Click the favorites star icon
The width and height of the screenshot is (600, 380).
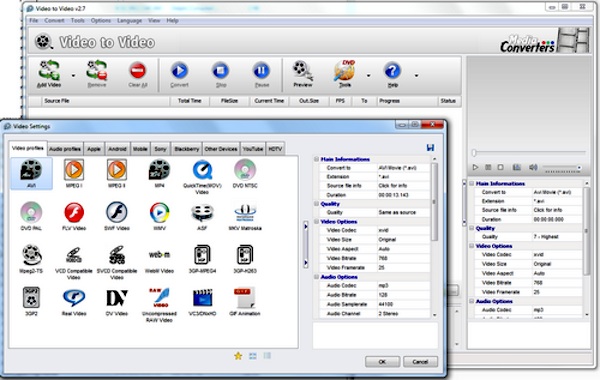click(x=238, y=356)
